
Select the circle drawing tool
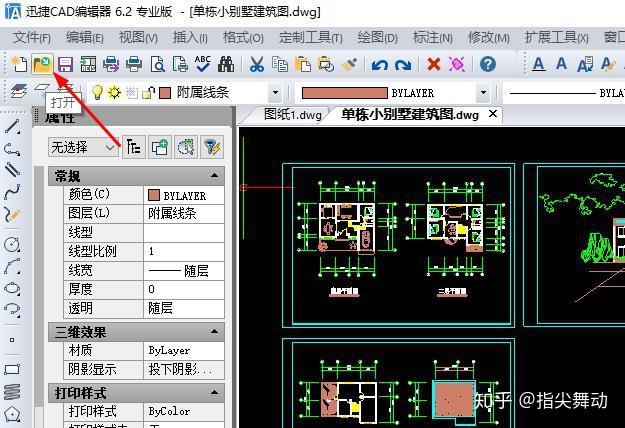tap(12, 244)
